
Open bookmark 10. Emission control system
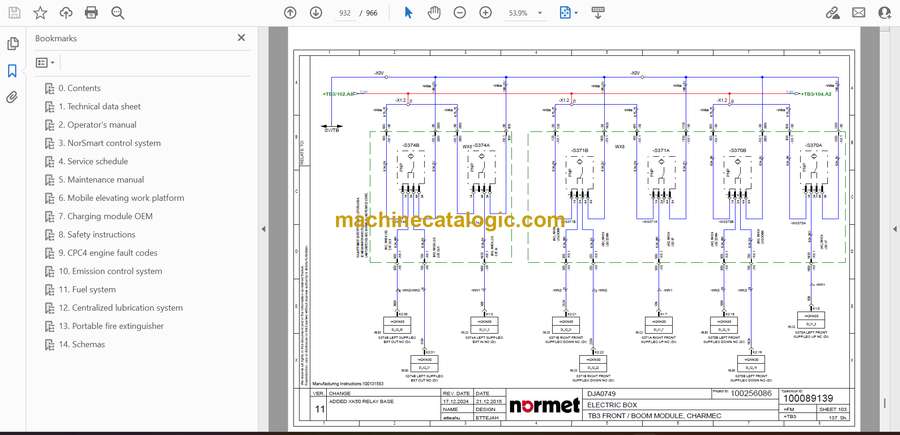pyautogui.click(x=110, y=271)
